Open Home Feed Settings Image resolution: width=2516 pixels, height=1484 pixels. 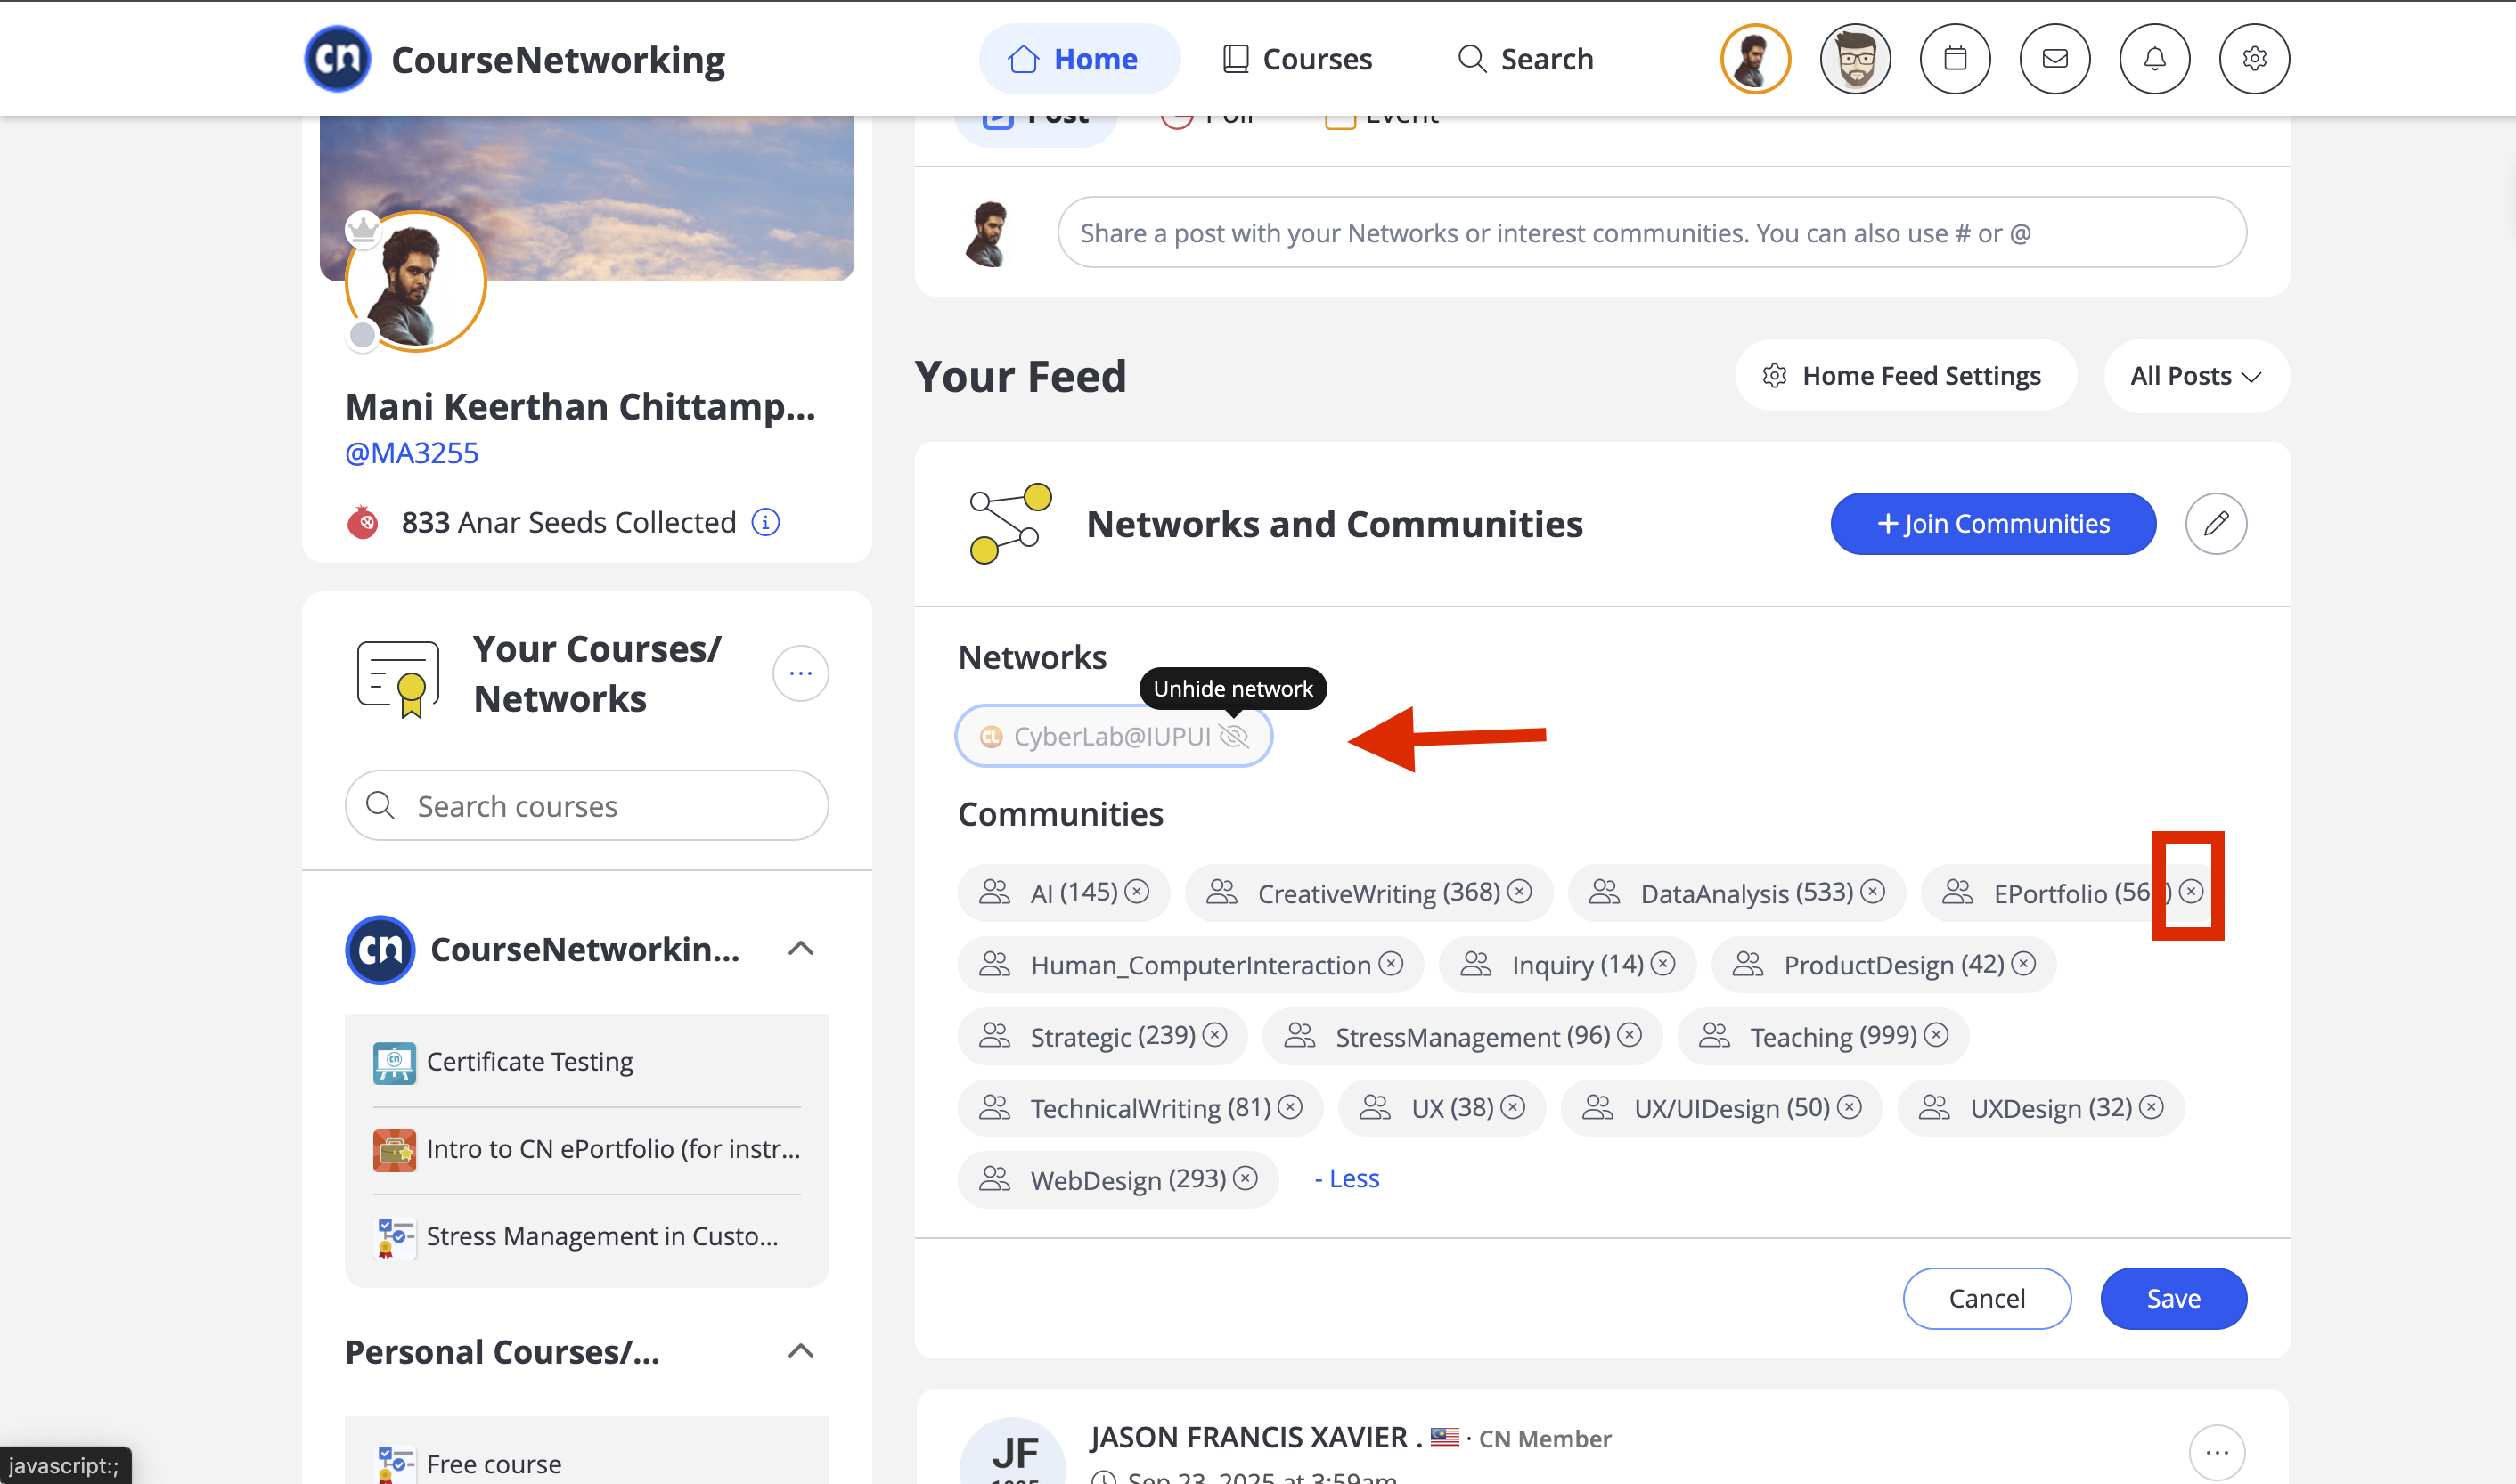(x=1905, y=376)
